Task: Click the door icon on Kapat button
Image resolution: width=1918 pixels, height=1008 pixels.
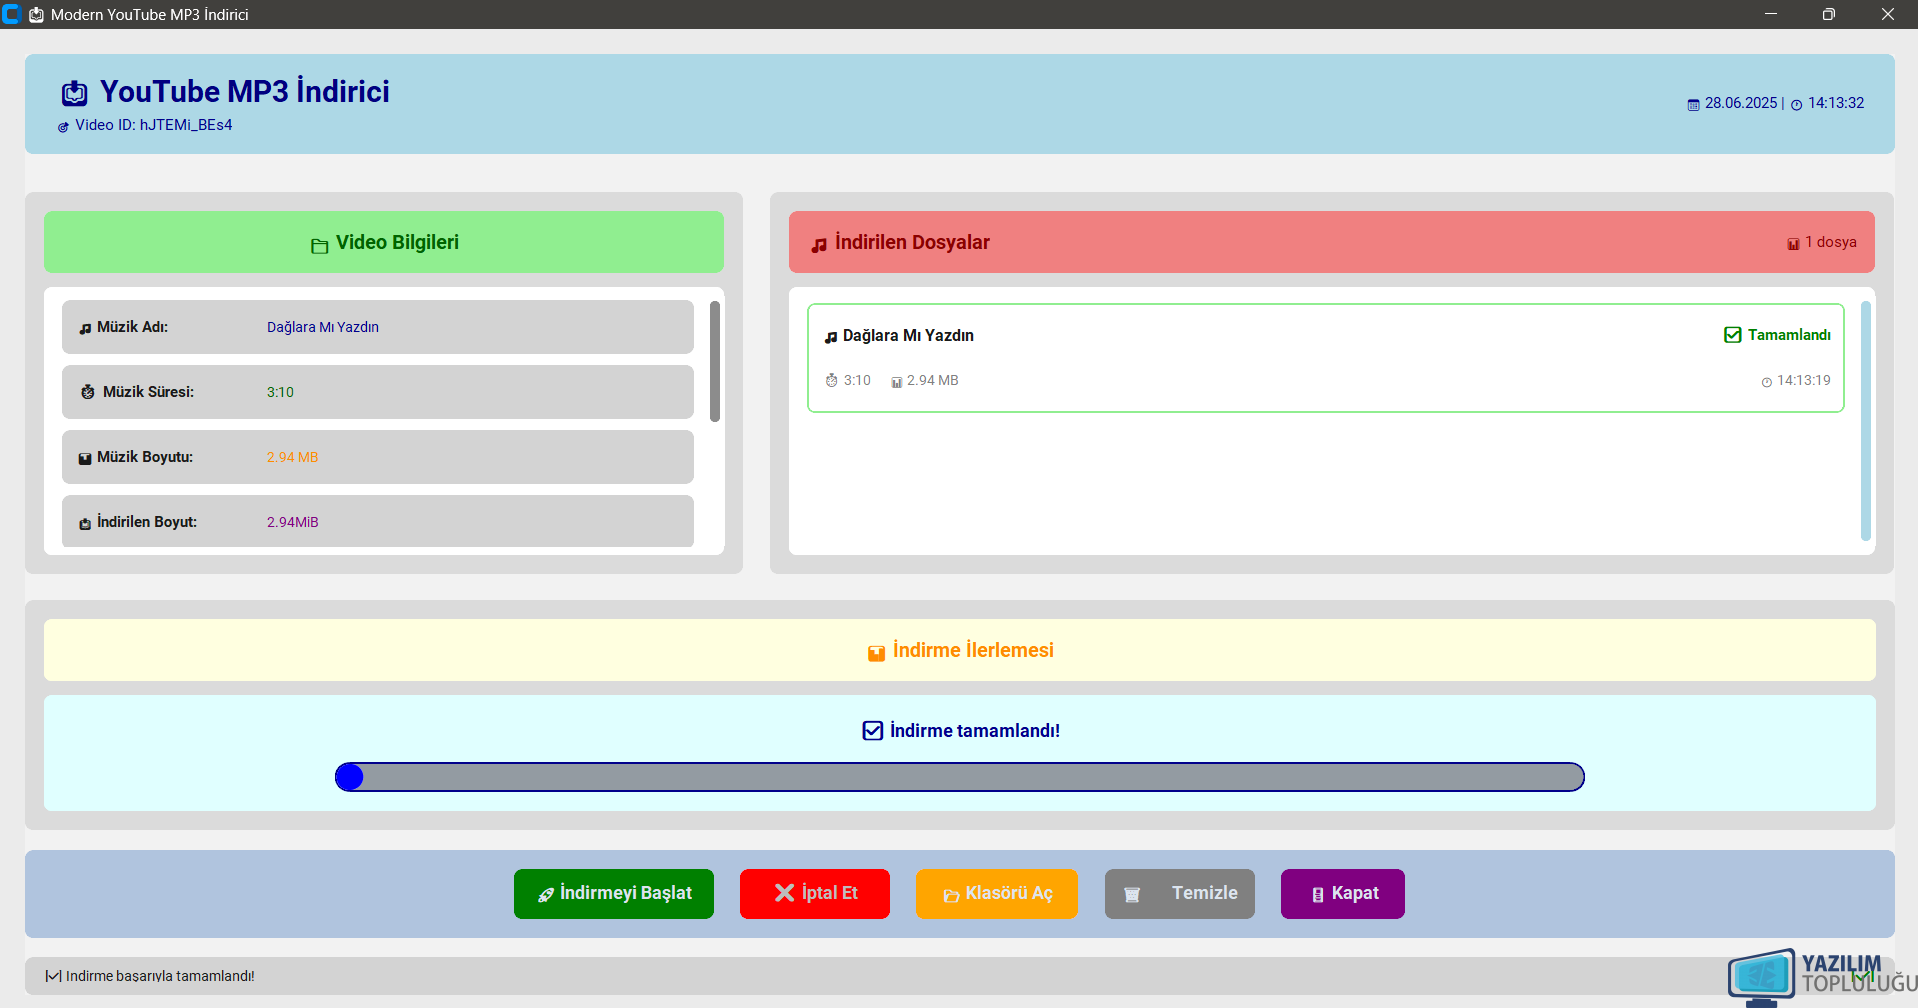Action: [x=1318, y=895]
